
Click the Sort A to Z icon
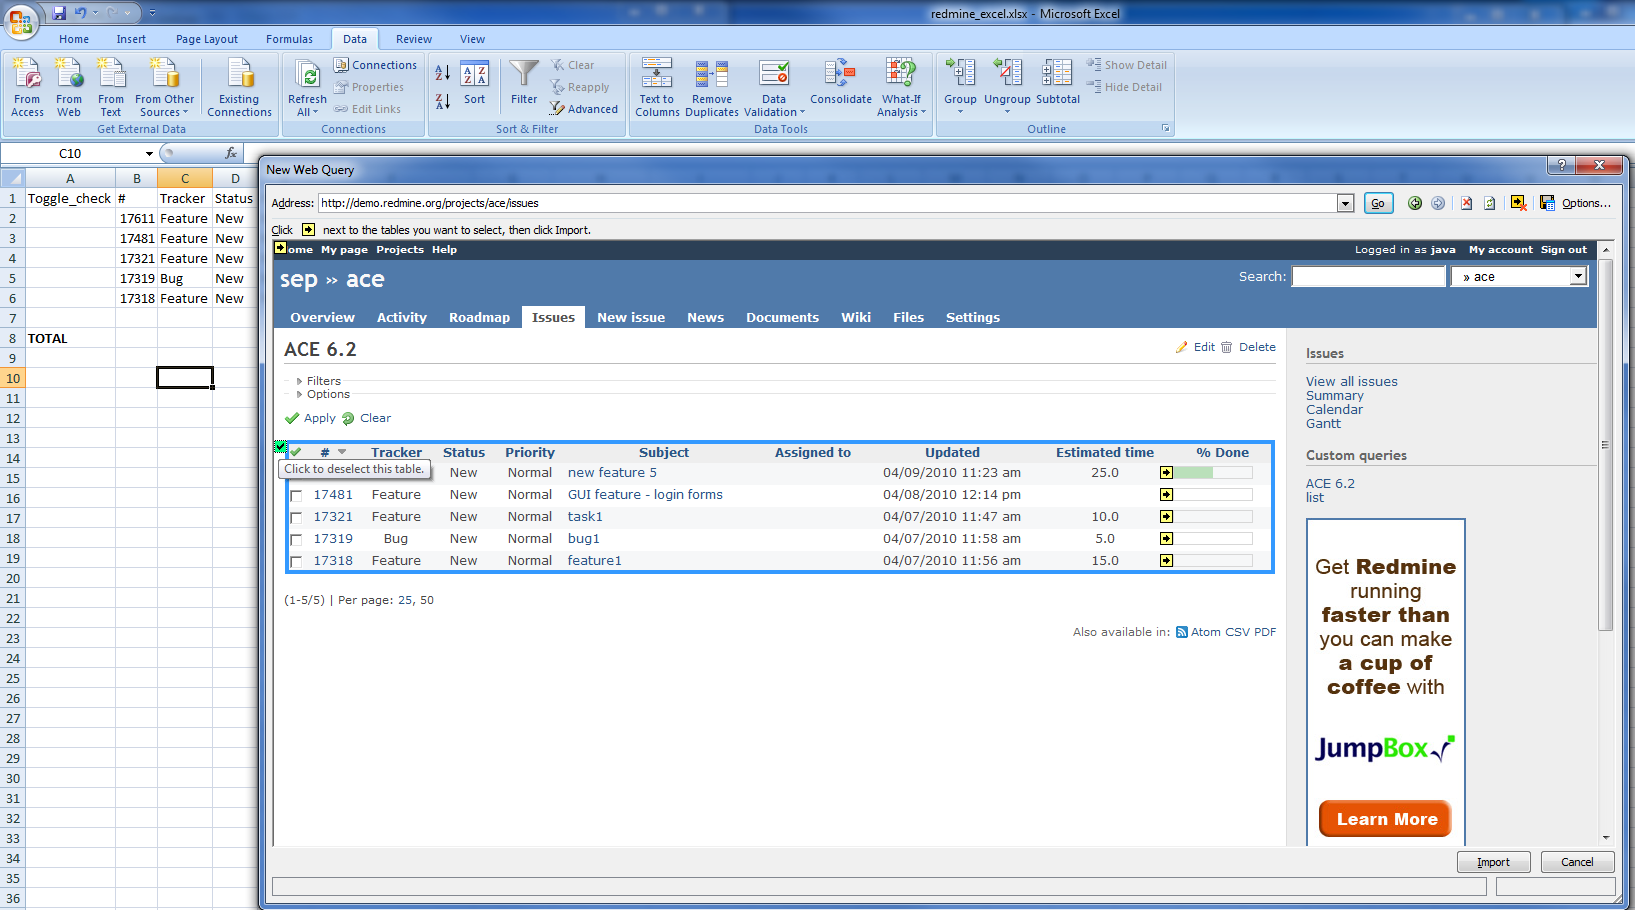coord(442,73)
